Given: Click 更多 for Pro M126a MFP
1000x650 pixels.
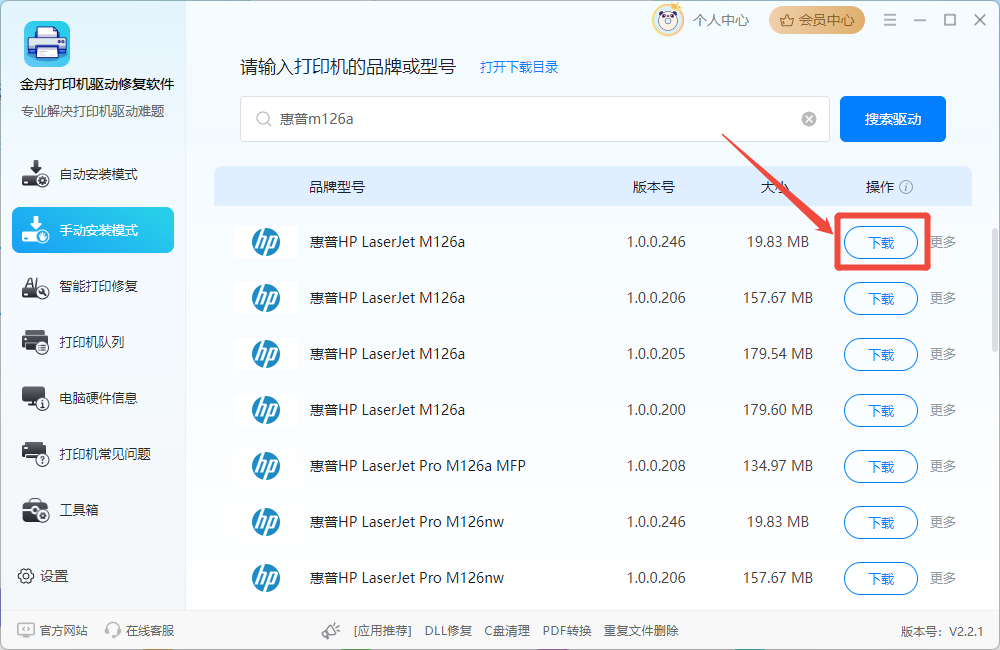Looking at the screenshot, I should 943,466.
